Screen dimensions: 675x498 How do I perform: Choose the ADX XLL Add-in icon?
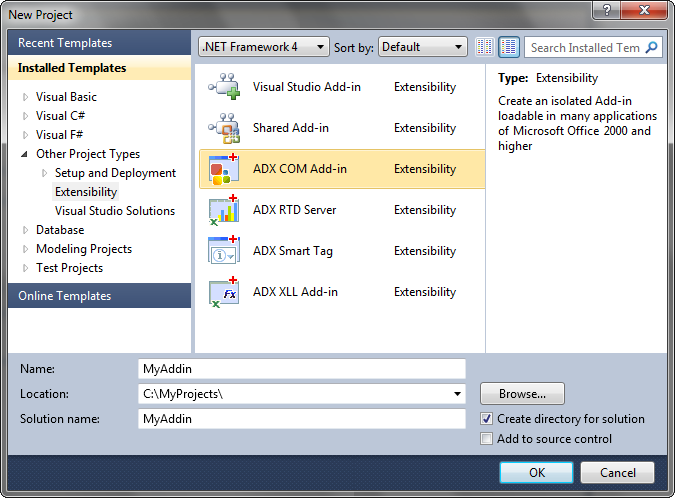click(x=224, y=292)
